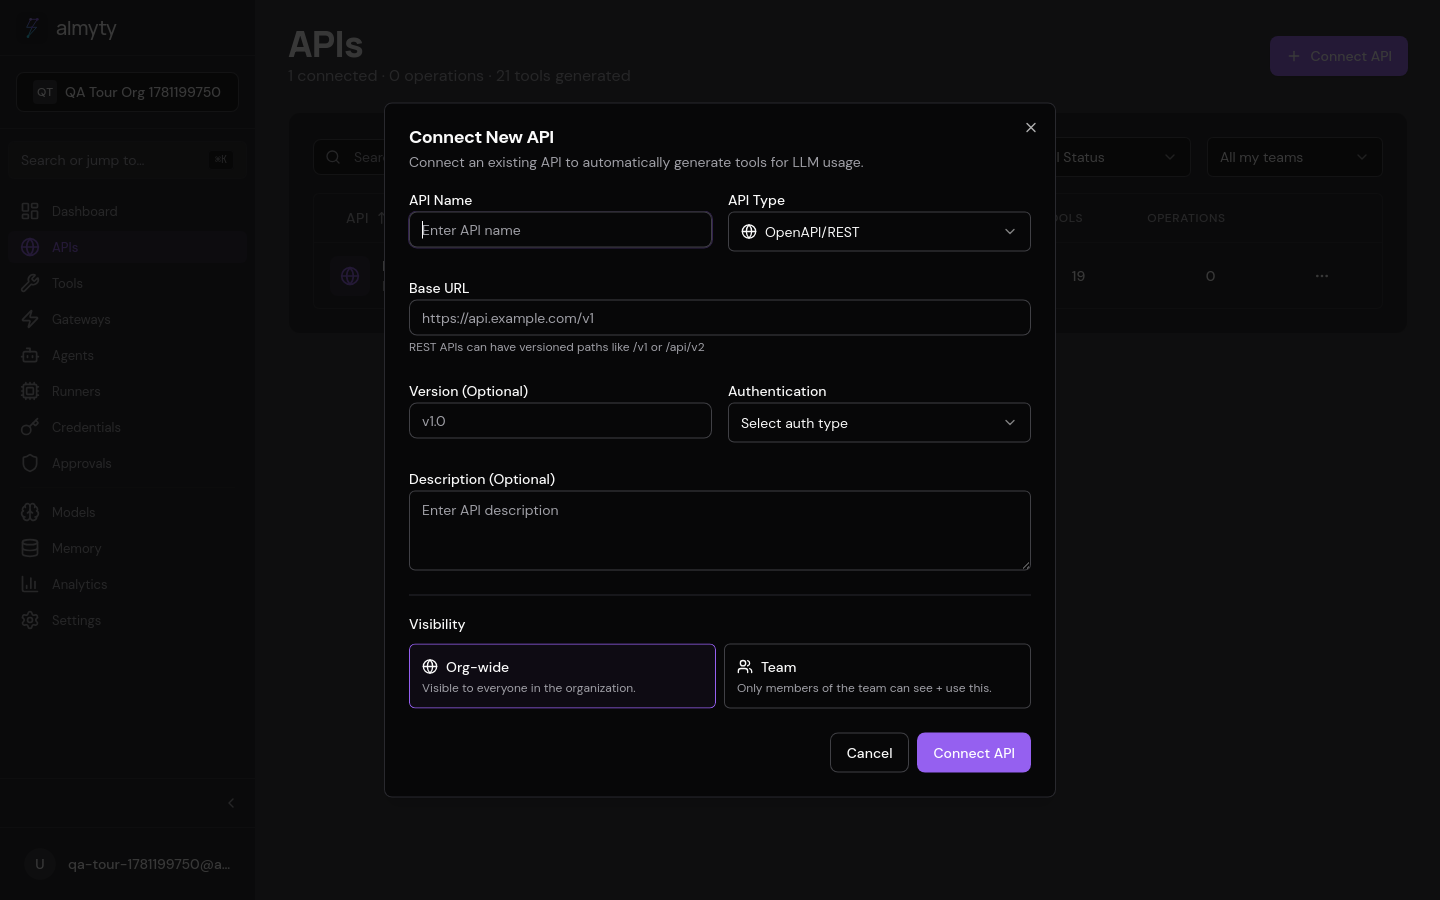Click the chevron on the Authentication dropdown
The image size is (1440, 900).
coord(1010,423)
